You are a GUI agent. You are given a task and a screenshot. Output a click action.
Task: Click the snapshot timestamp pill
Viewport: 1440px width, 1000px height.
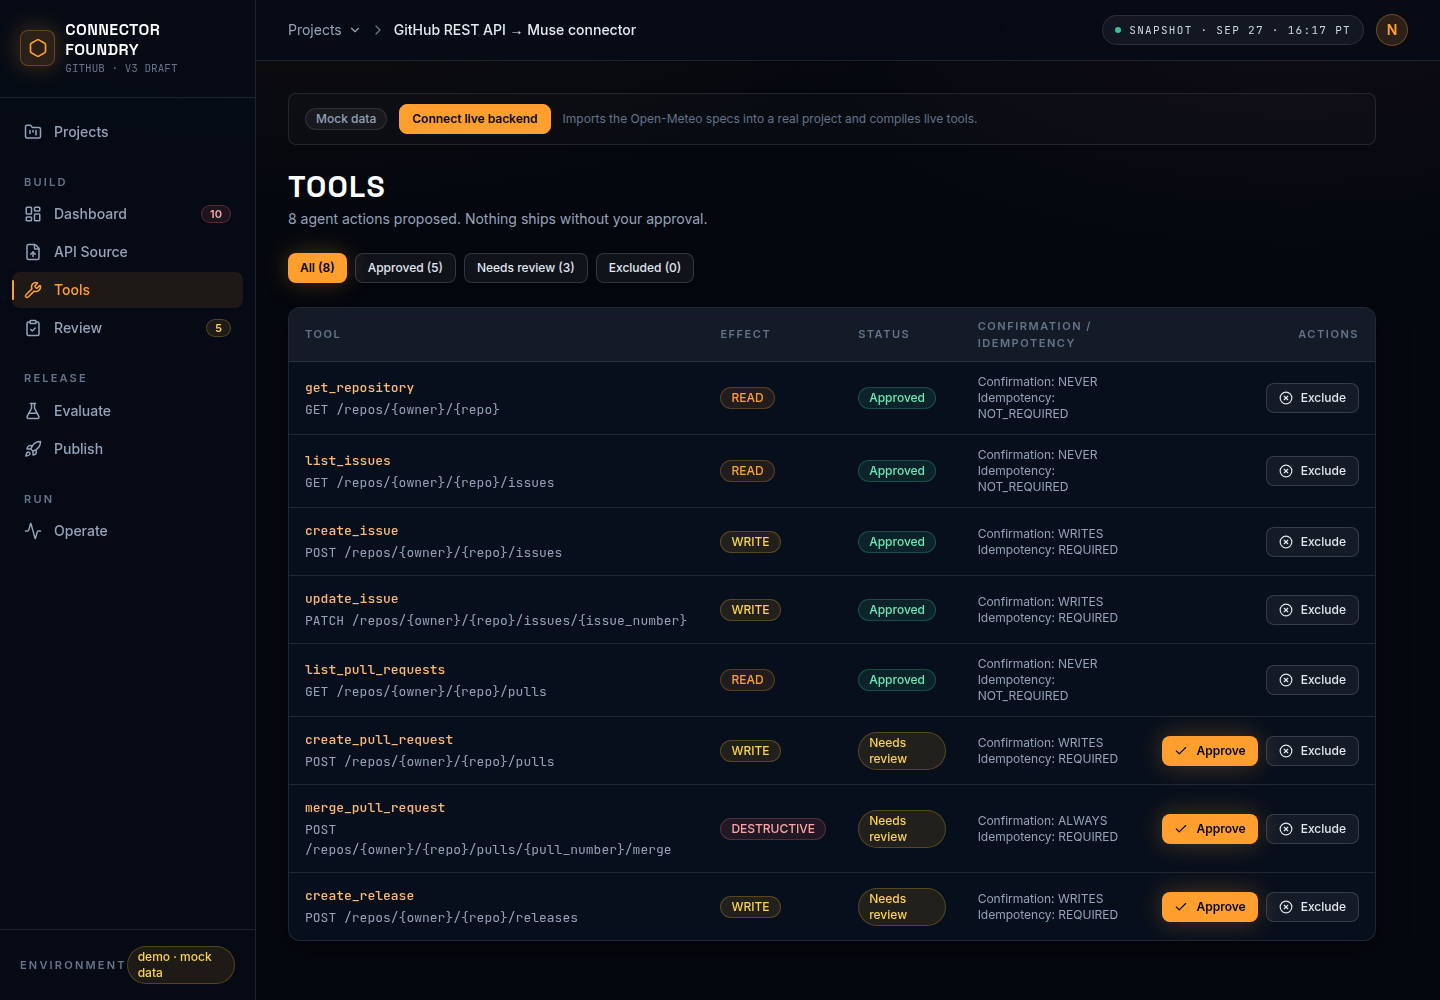[1232, 30]
